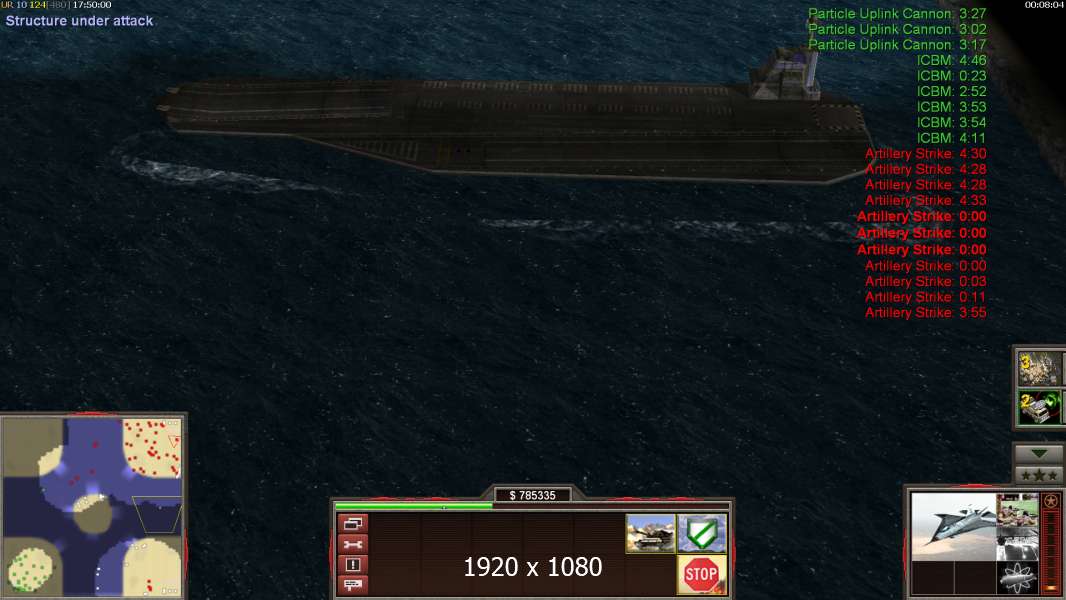Open the overlapping windows options button
The width and height of the screenshot is (1066, 600).
[353, 523]
